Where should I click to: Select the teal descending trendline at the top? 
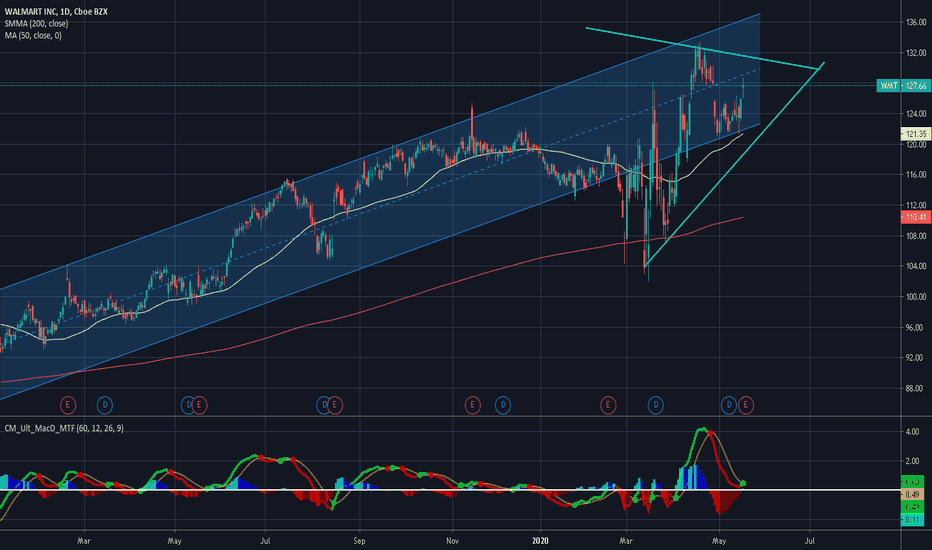click(x=701, y=48)
